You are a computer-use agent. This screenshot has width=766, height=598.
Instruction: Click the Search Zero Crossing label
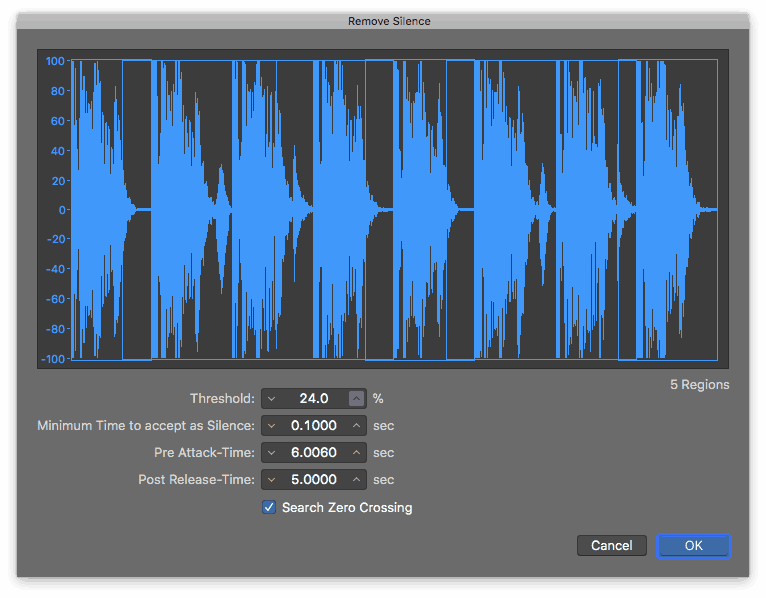(x=346, y=508)
